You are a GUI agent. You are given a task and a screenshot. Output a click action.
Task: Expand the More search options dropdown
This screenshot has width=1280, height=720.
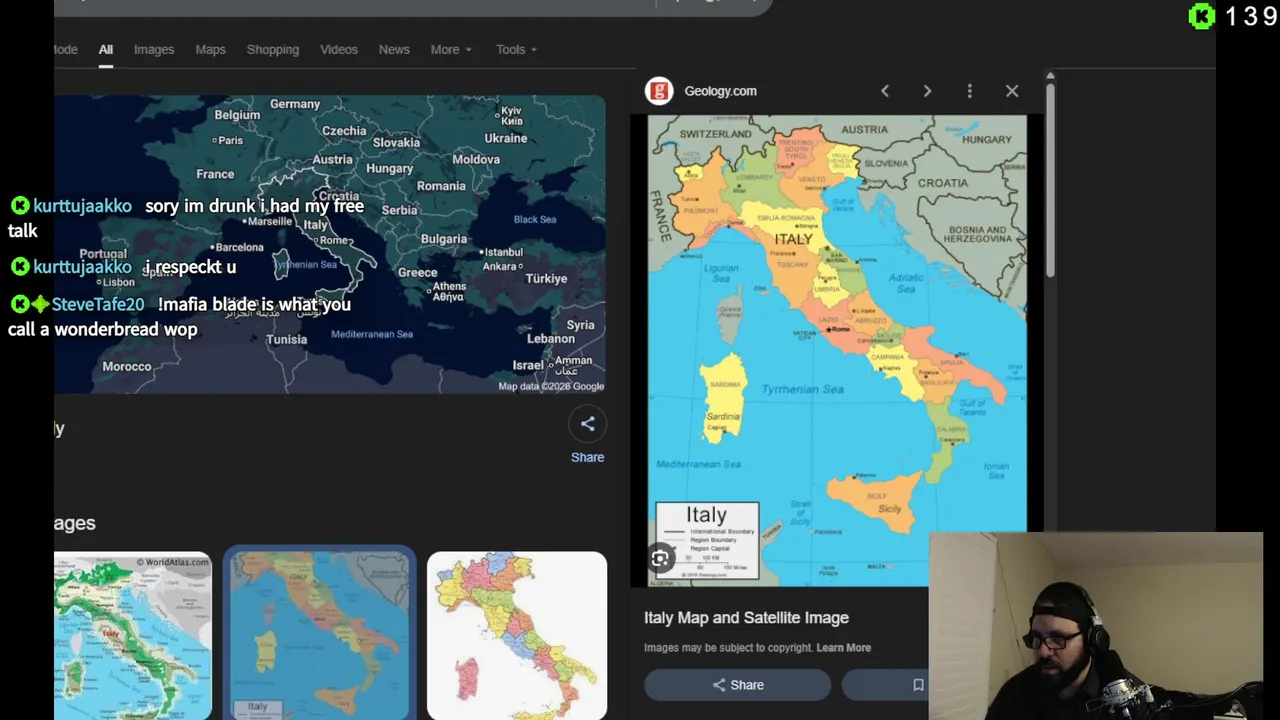pyautogui.click(x=451, y=49)
